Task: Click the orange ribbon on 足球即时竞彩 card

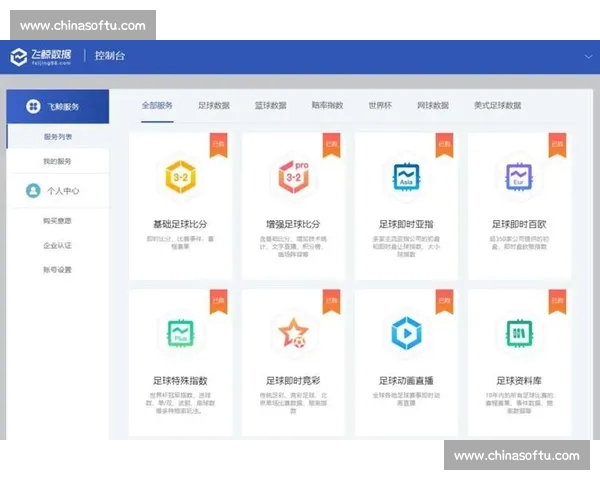Action: (331, 302)
